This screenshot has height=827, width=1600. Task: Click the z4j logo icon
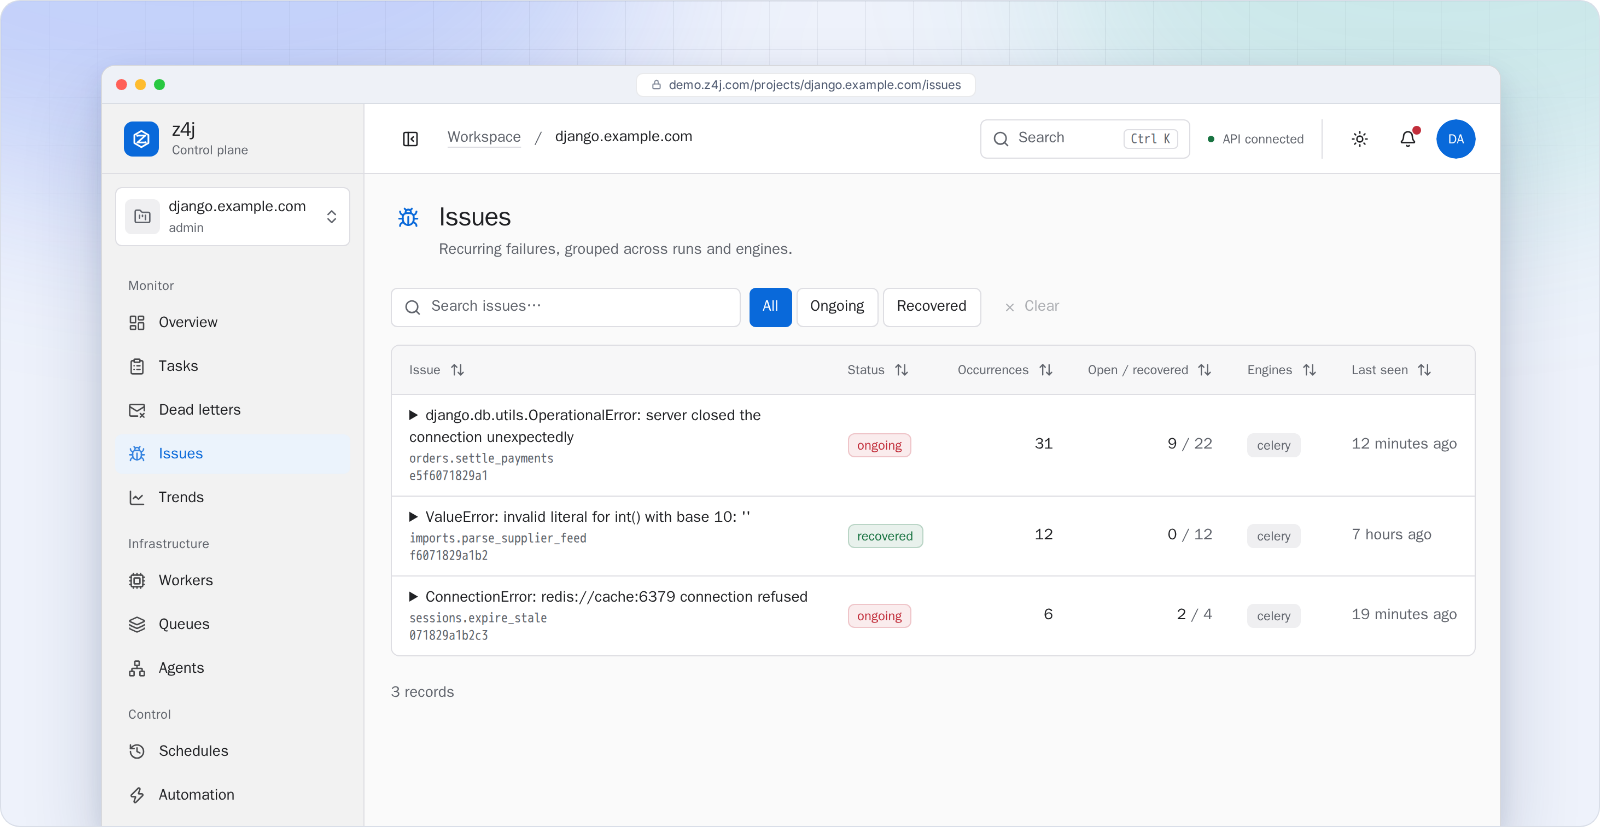click(x=141, y=139)
